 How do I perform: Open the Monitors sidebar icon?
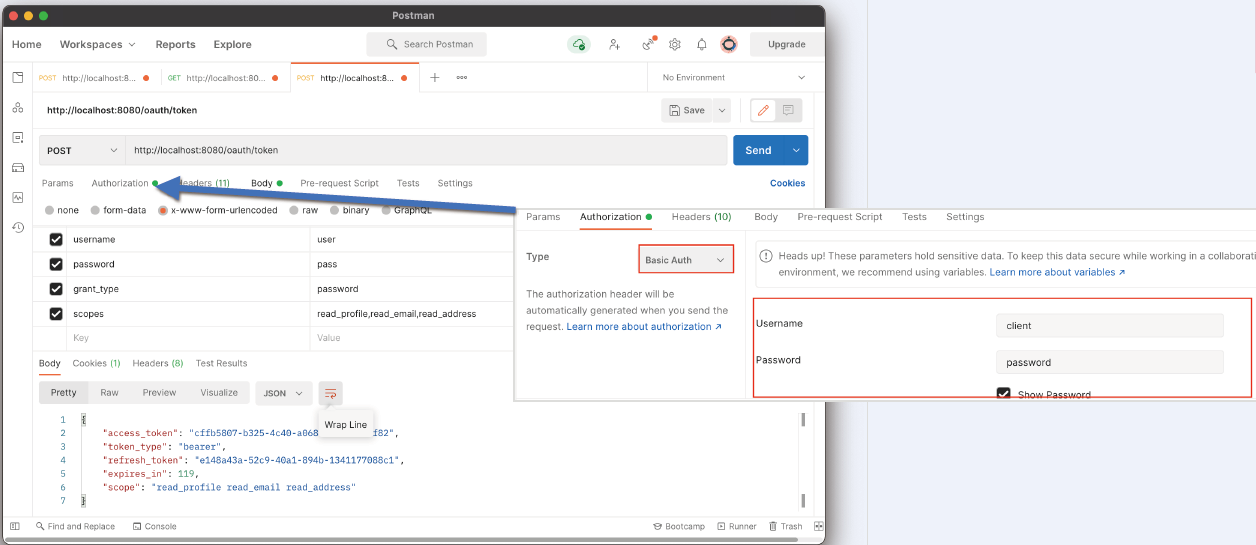pos(18,197)
